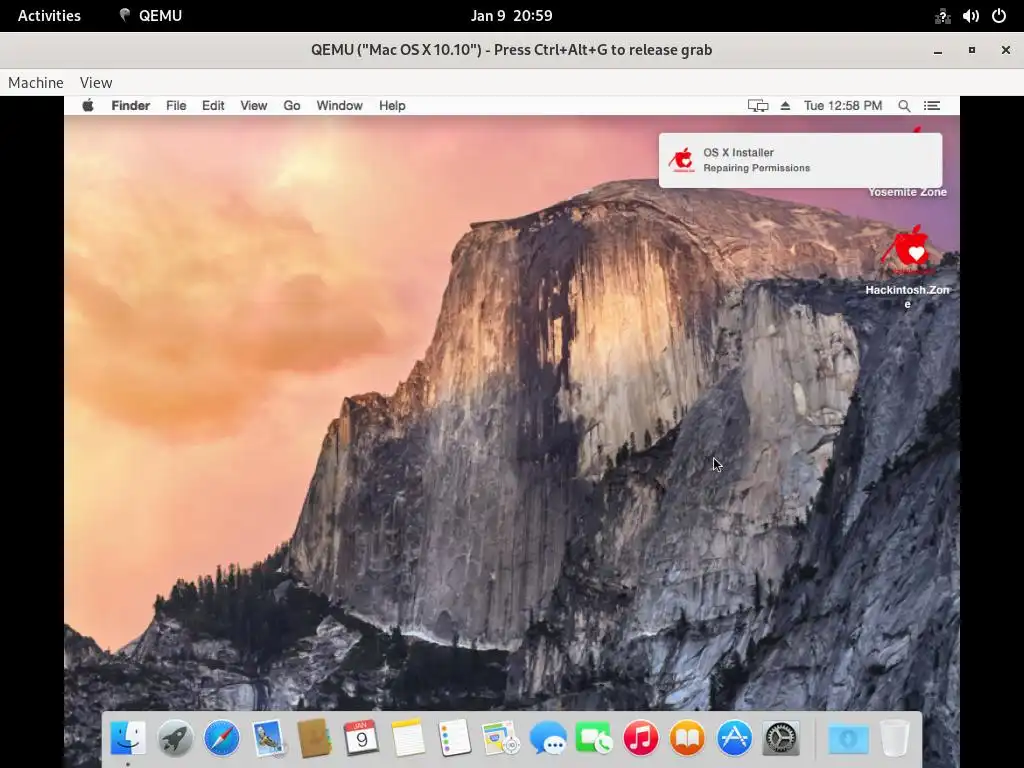Open Notification Center list icon
Image resolution: width=1024 pixels, height=768 pixels.
[x=931, y=106]
